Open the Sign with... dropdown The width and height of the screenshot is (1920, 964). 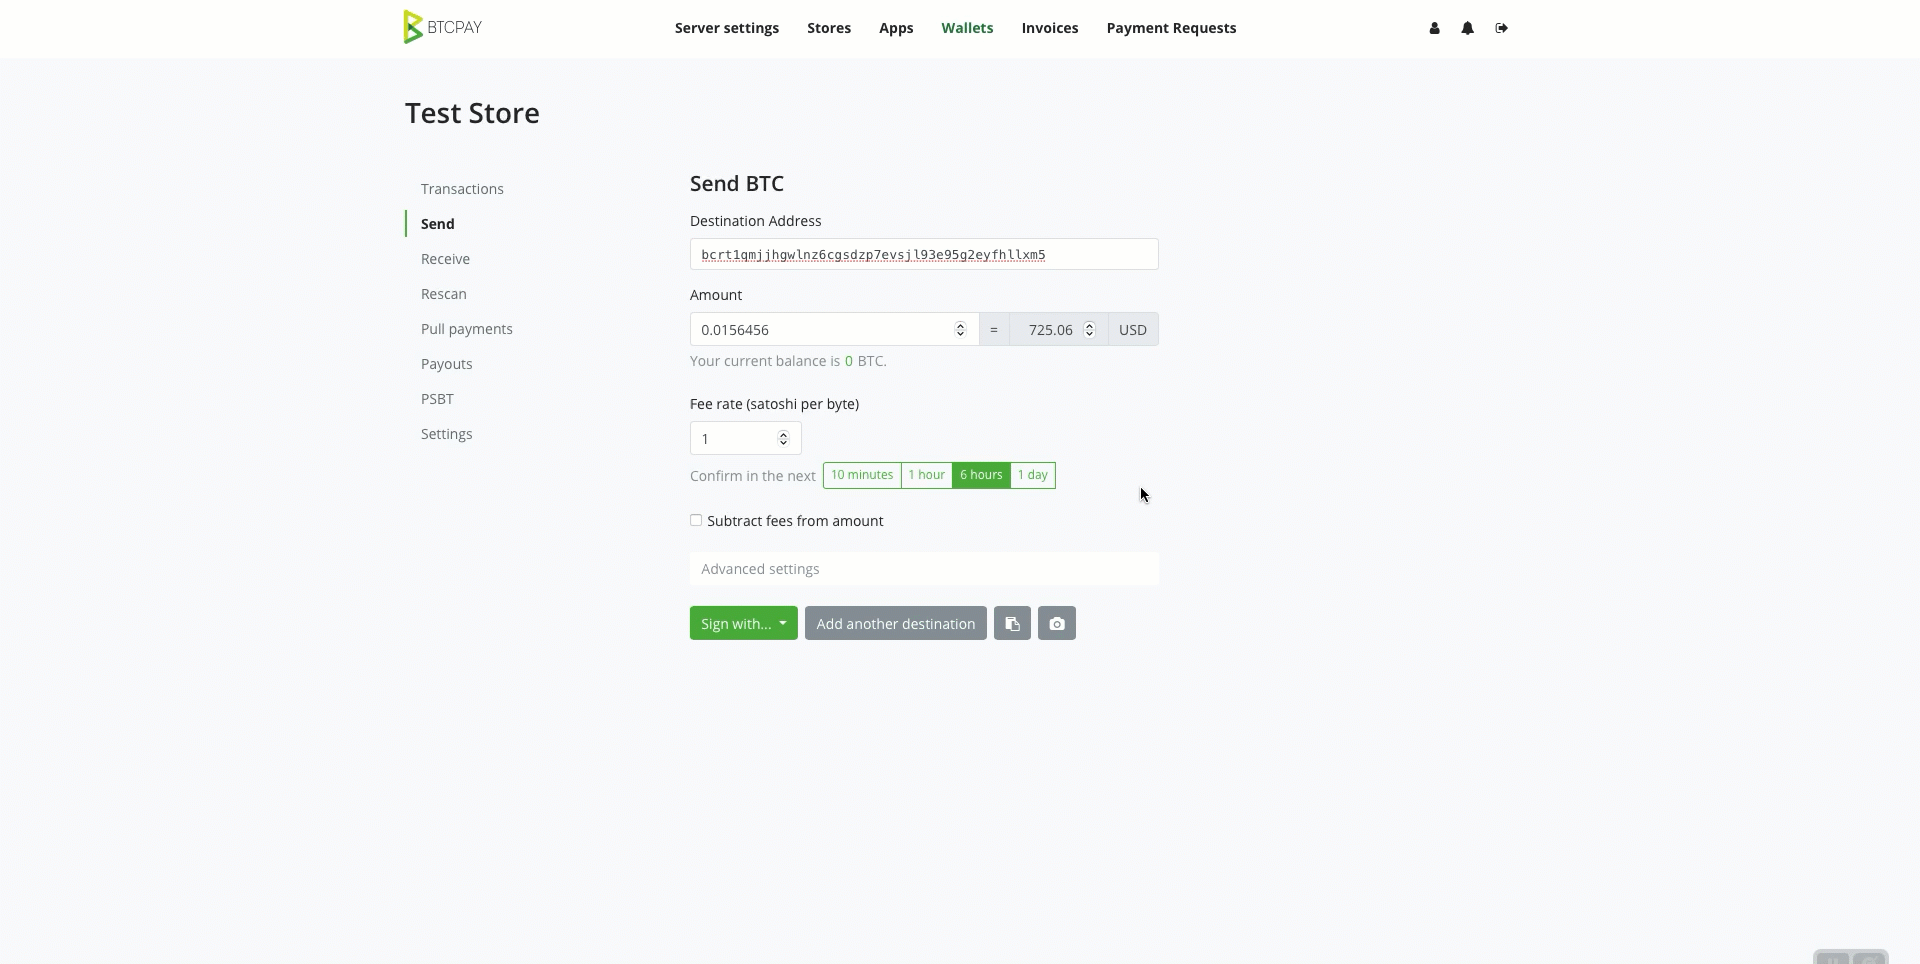click(x=743, y=623)
